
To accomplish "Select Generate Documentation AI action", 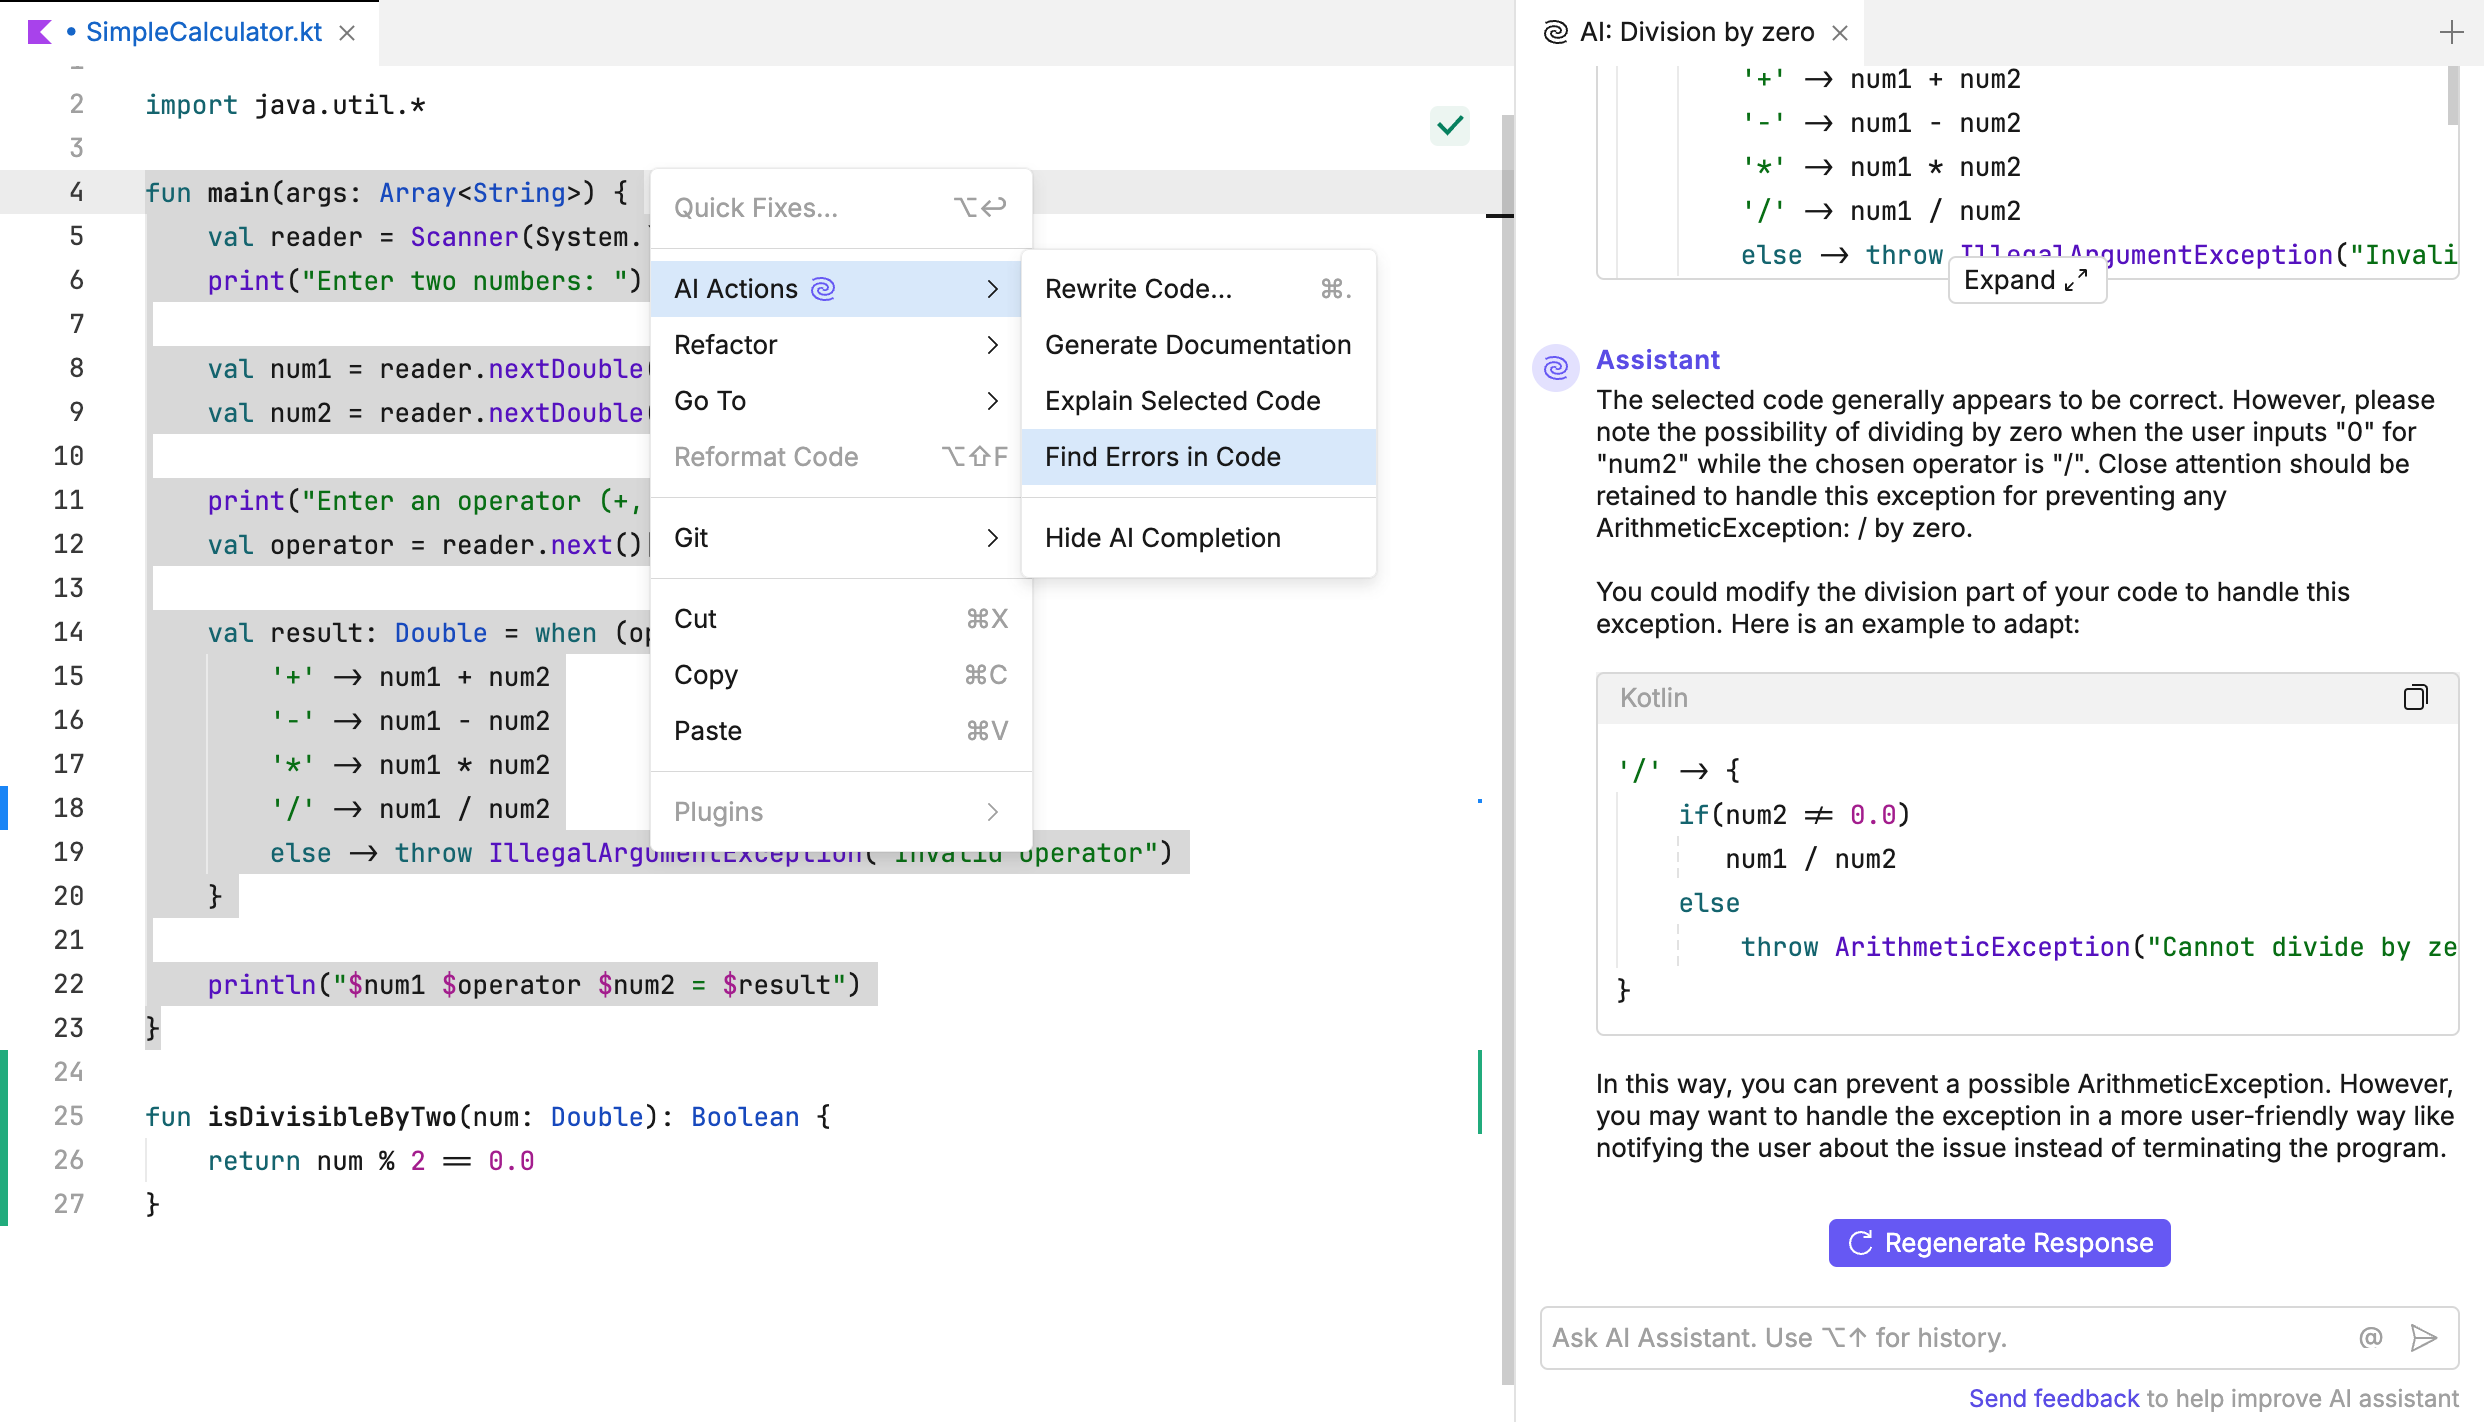I will click(x=1198, y=343).
